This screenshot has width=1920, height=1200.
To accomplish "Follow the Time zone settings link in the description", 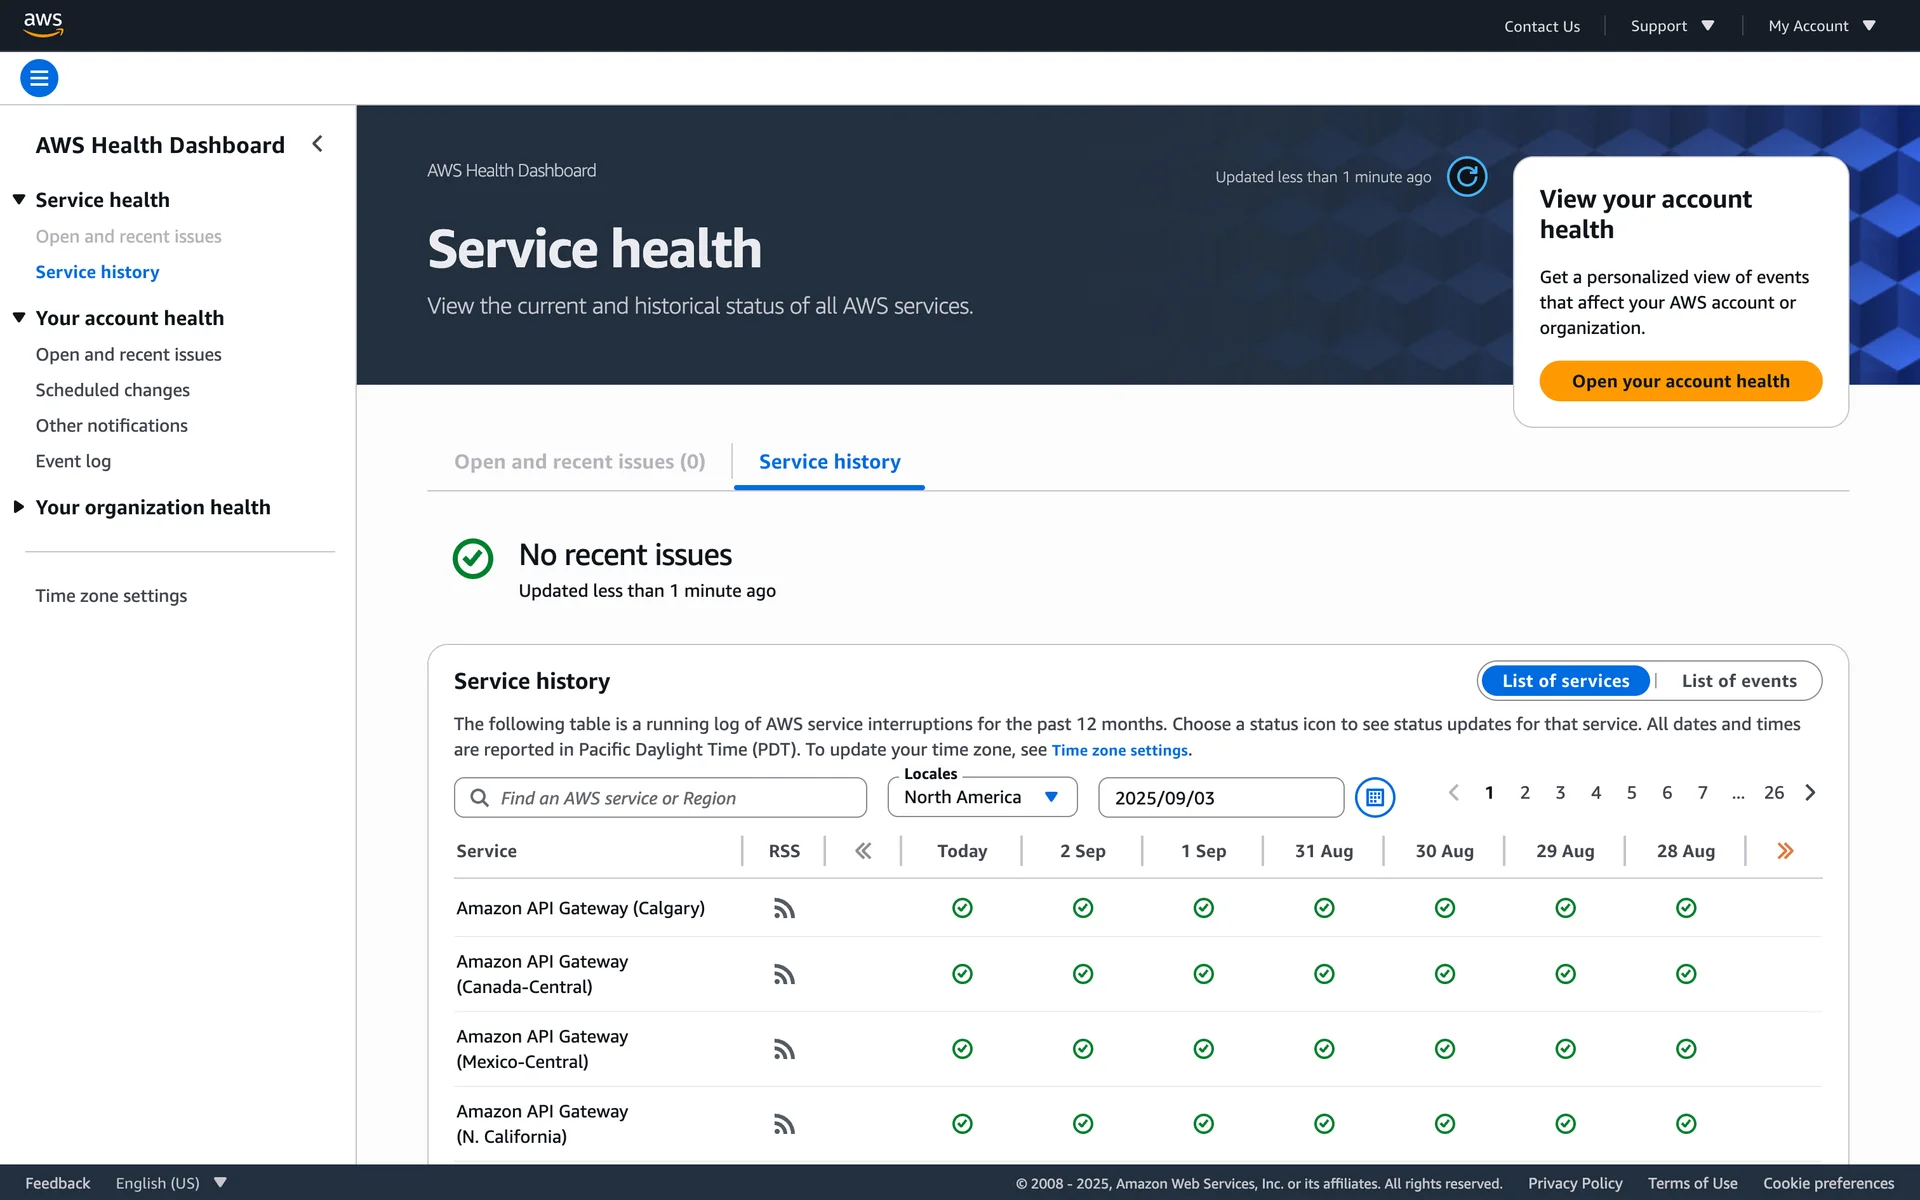I will pyautogui.click(x=1119, y=750).
